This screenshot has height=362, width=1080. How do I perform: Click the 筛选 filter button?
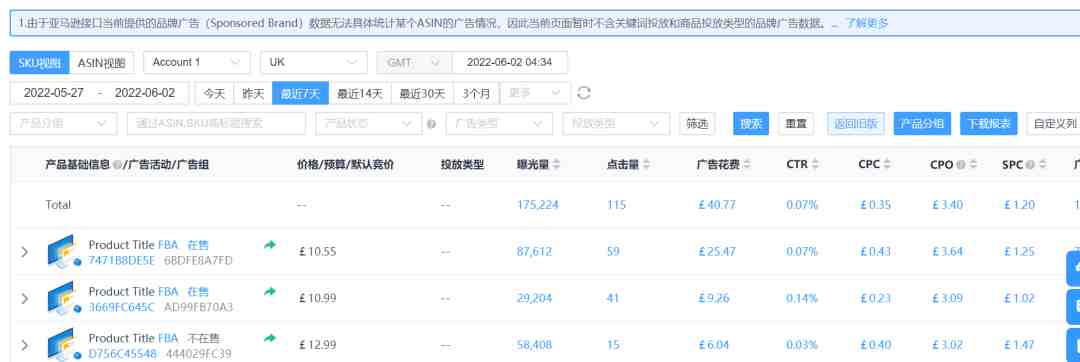click(x=696, y=124)
